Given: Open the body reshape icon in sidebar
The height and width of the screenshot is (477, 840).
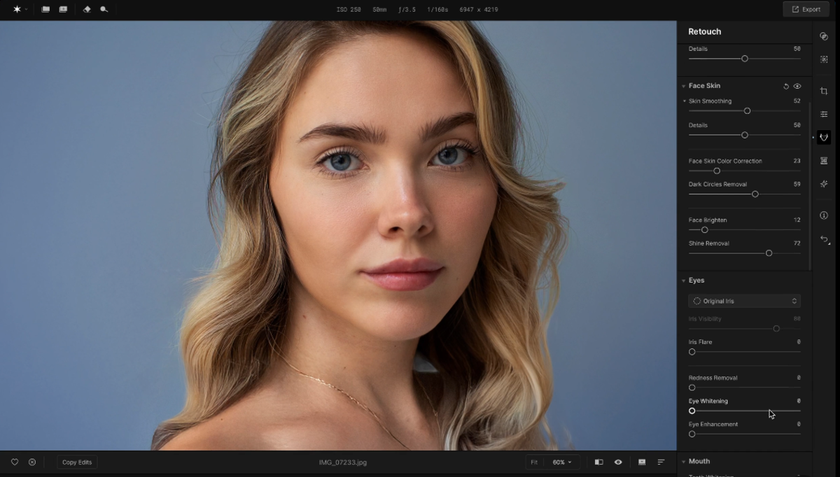Looking at the screenshot, I should coord(824,161).
